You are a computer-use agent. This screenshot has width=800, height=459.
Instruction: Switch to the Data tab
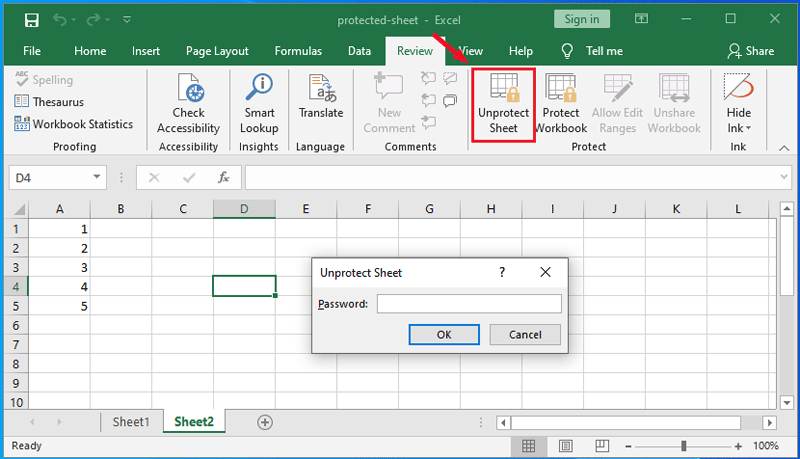(359, 51)
